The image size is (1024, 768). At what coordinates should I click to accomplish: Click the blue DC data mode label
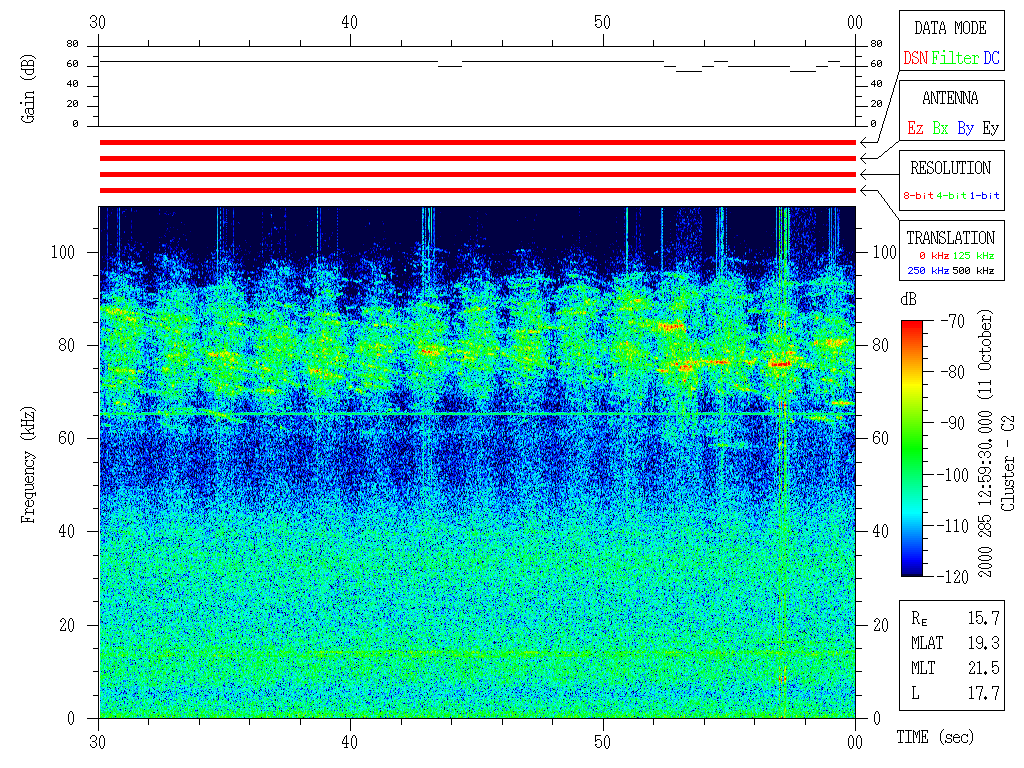click(x=990, y=59)
